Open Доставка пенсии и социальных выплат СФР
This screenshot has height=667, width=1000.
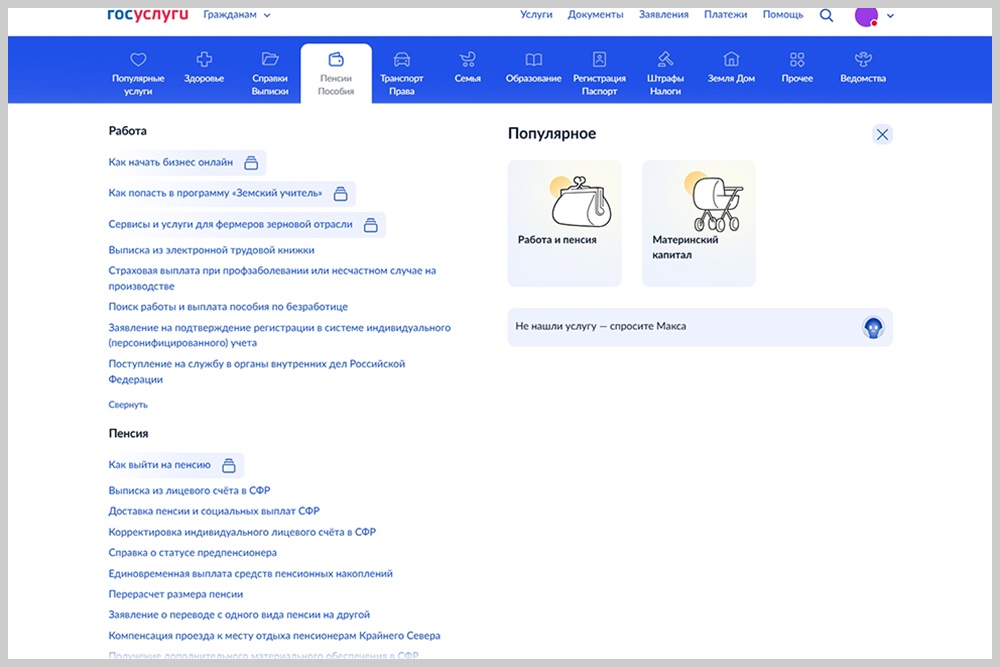pyautogui.click(x=214, y=511)
